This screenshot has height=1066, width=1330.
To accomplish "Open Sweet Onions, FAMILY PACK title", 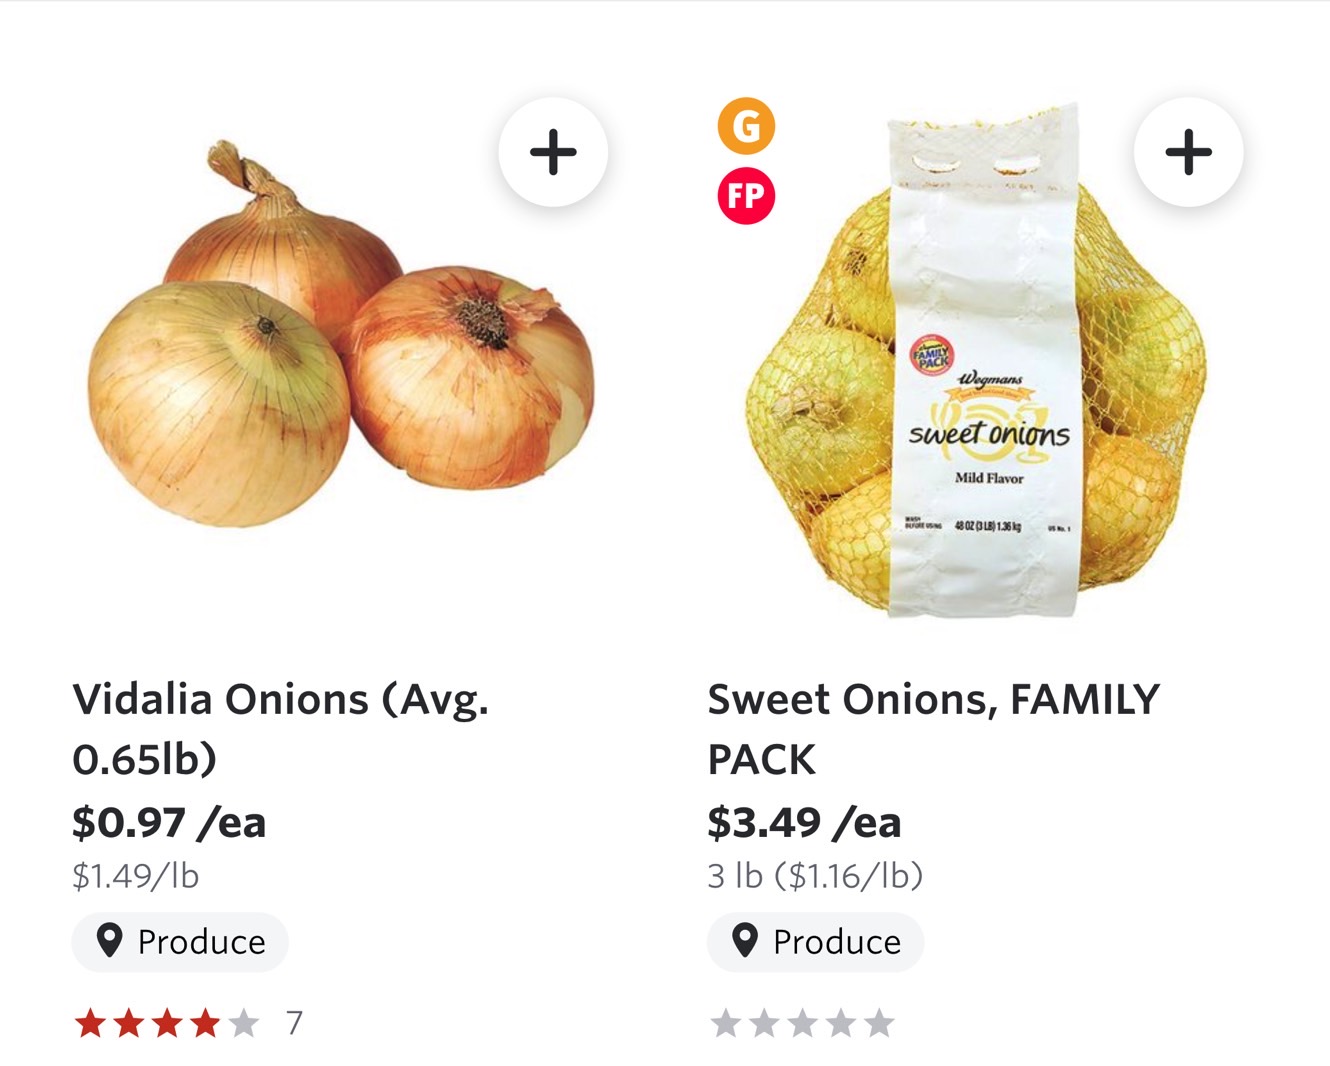I will pyautogui.click(x=933, y=729).
